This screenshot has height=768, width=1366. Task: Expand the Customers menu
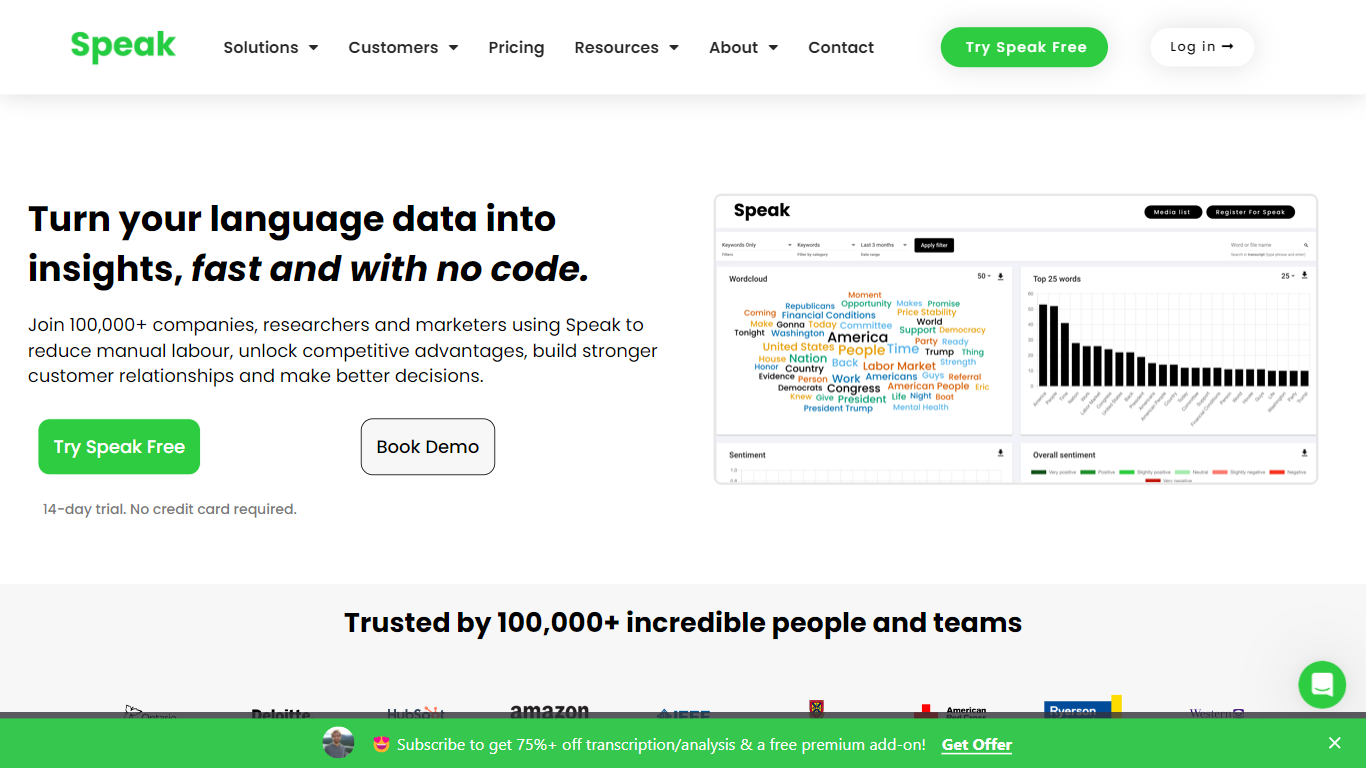coord(403,47)
